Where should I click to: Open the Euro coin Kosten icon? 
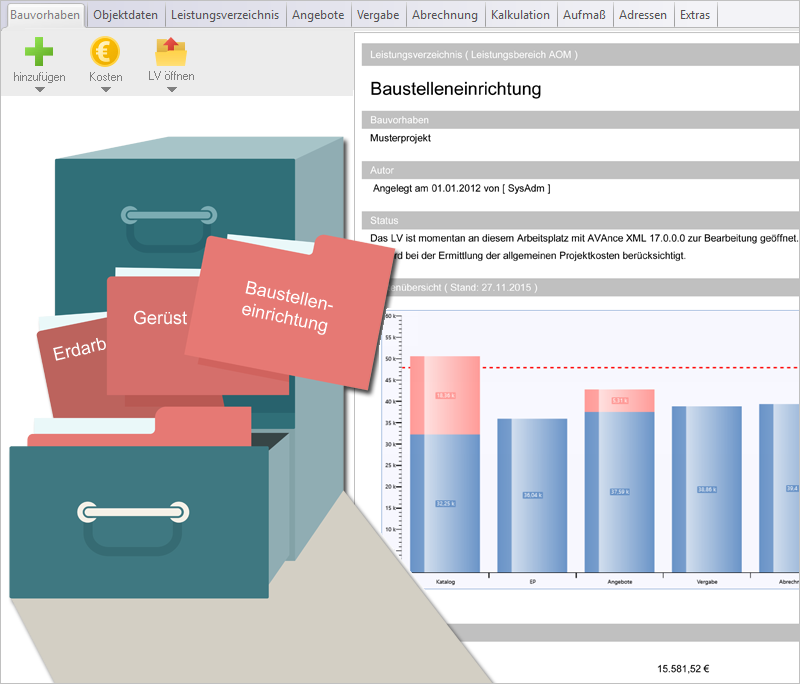105,52
